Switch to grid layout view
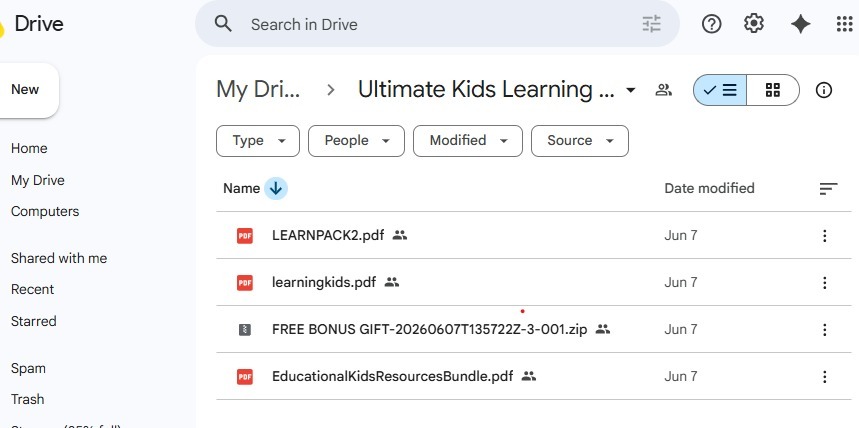 tap(772, 90)
